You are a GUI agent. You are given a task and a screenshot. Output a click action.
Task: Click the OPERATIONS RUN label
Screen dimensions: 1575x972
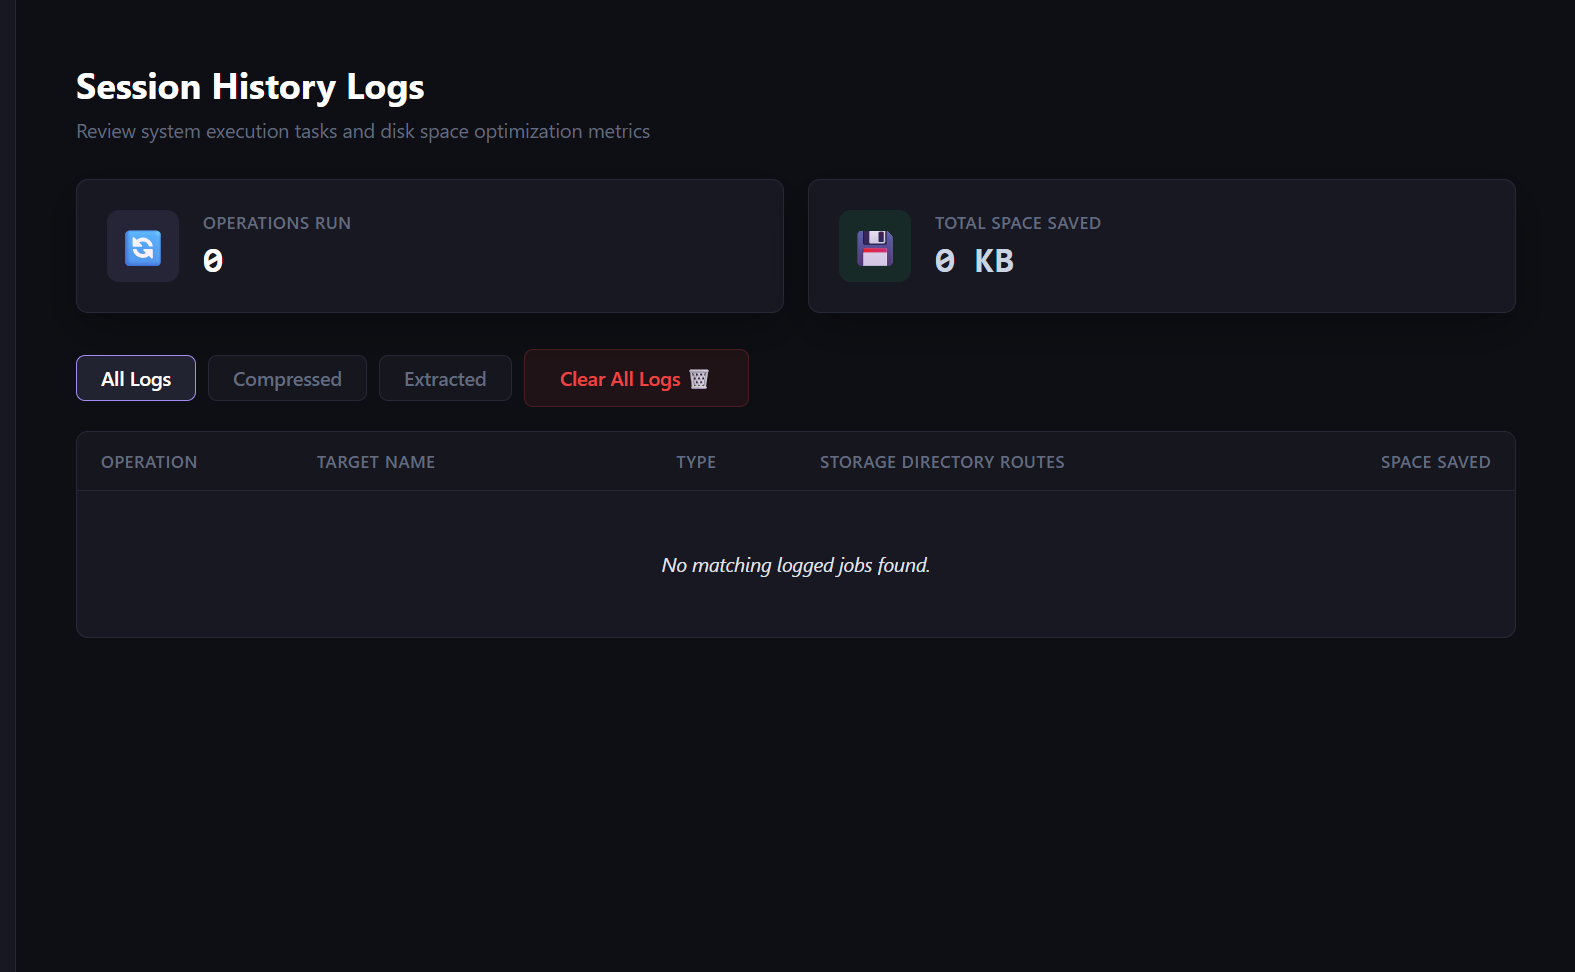tap(277, 223)
